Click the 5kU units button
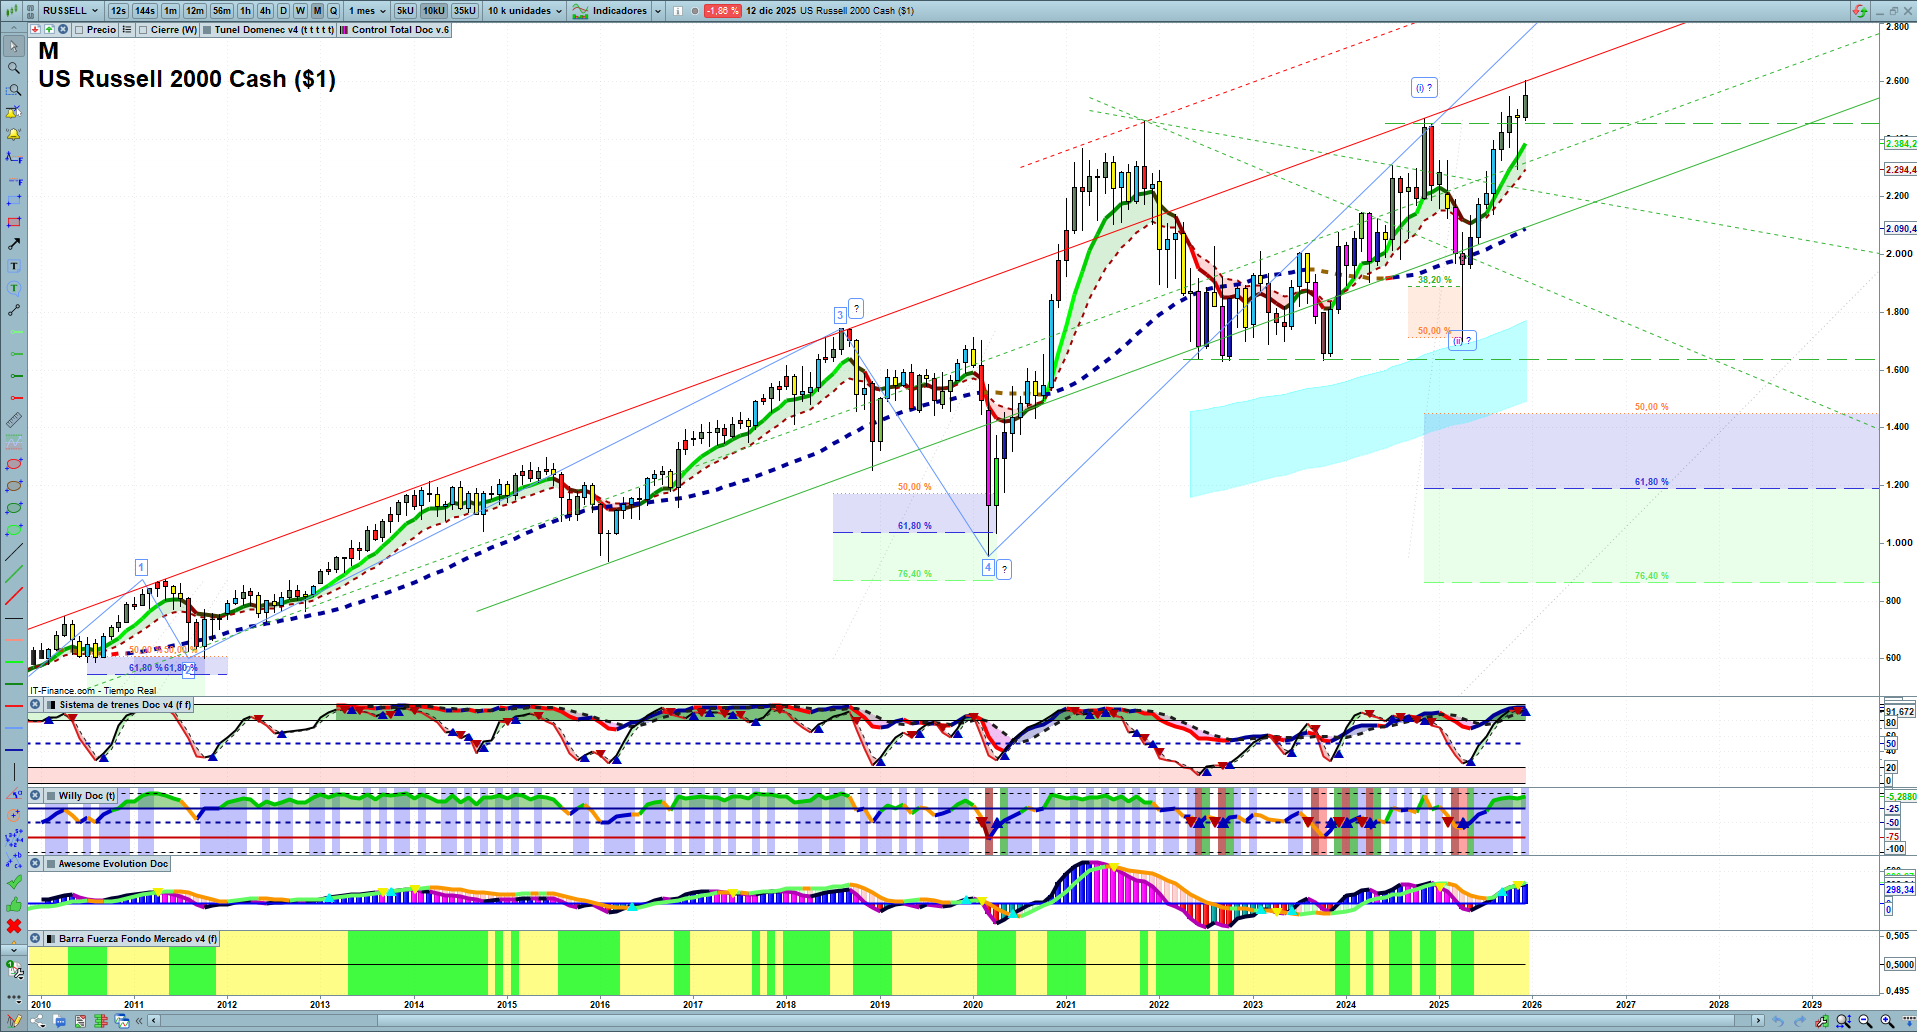This screenshot has width=1917, height=1032. click(x=405, y=11)
